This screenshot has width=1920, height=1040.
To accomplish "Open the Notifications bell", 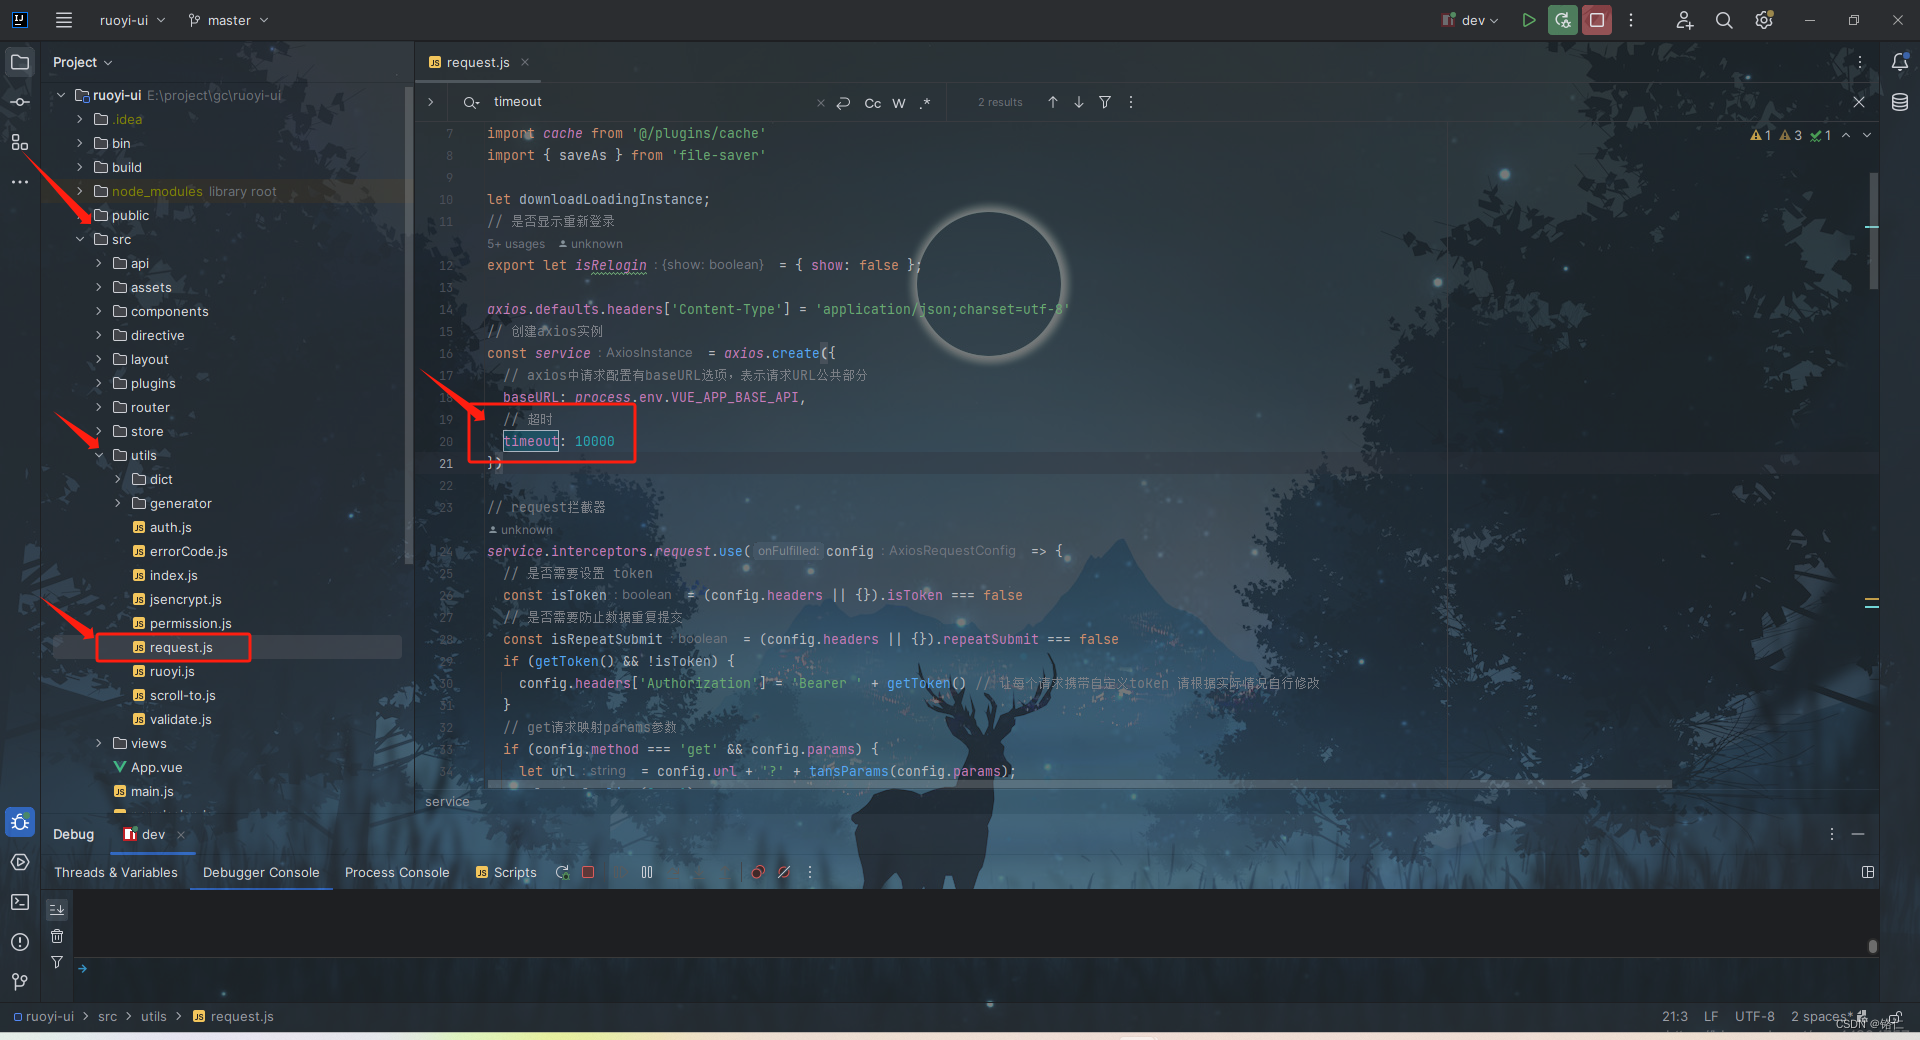I will (1900, 62).
